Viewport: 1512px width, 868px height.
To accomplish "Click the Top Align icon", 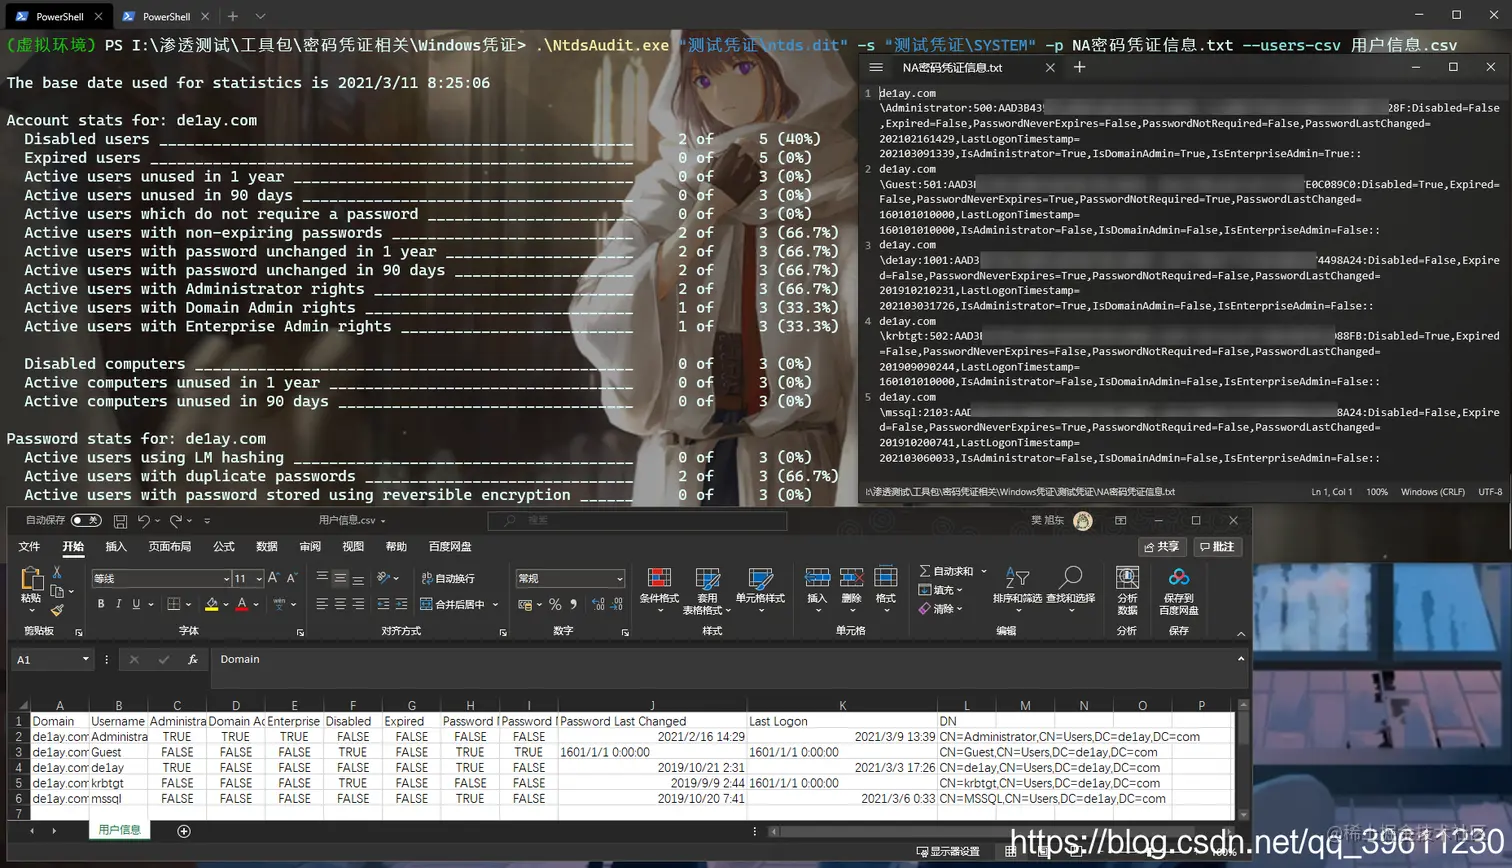I will click(322, 578).
